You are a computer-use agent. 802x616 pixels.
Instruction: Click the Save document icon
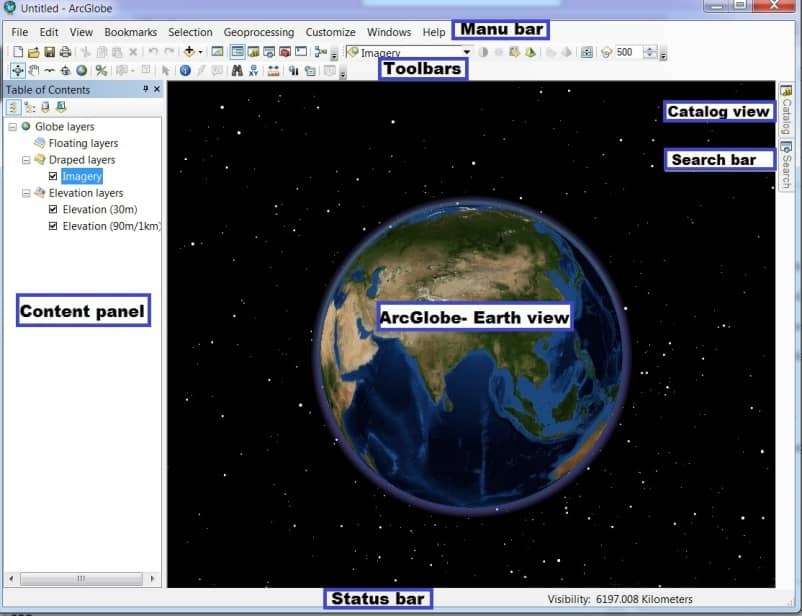[x=49, y=52]
